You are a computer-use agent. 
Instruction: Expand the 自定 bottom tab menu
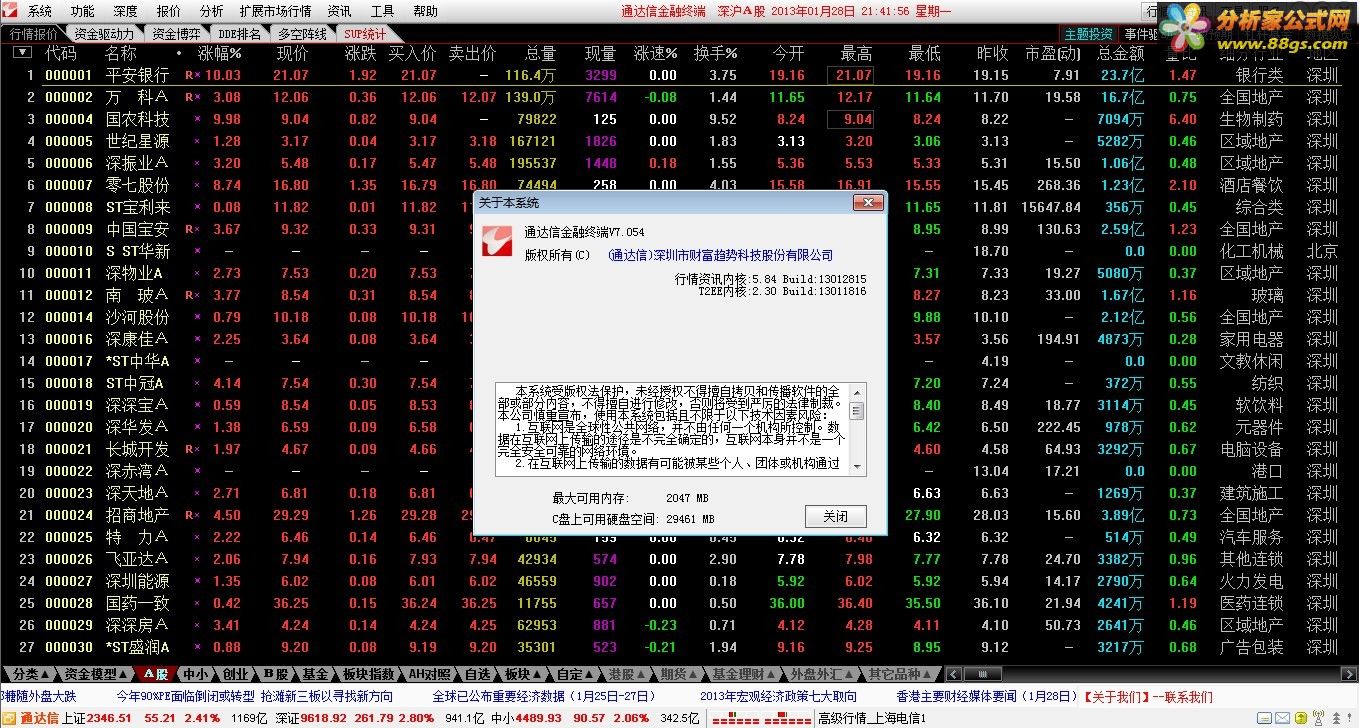click(x=575, y=674)
